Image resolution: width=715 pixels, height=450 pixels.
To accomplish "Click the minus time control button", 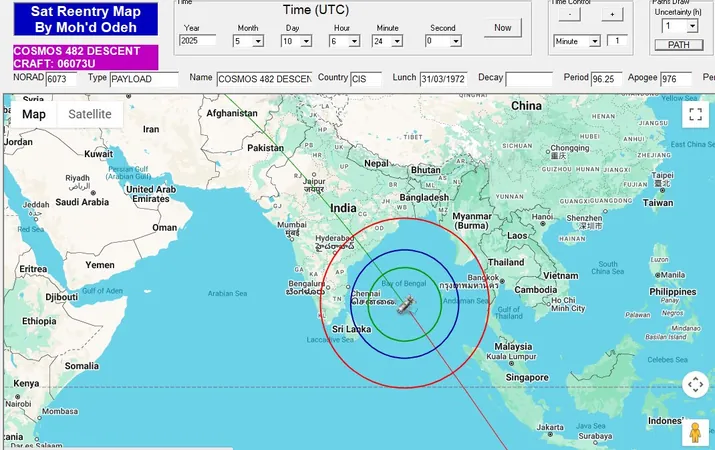I will tap(570, 15).
